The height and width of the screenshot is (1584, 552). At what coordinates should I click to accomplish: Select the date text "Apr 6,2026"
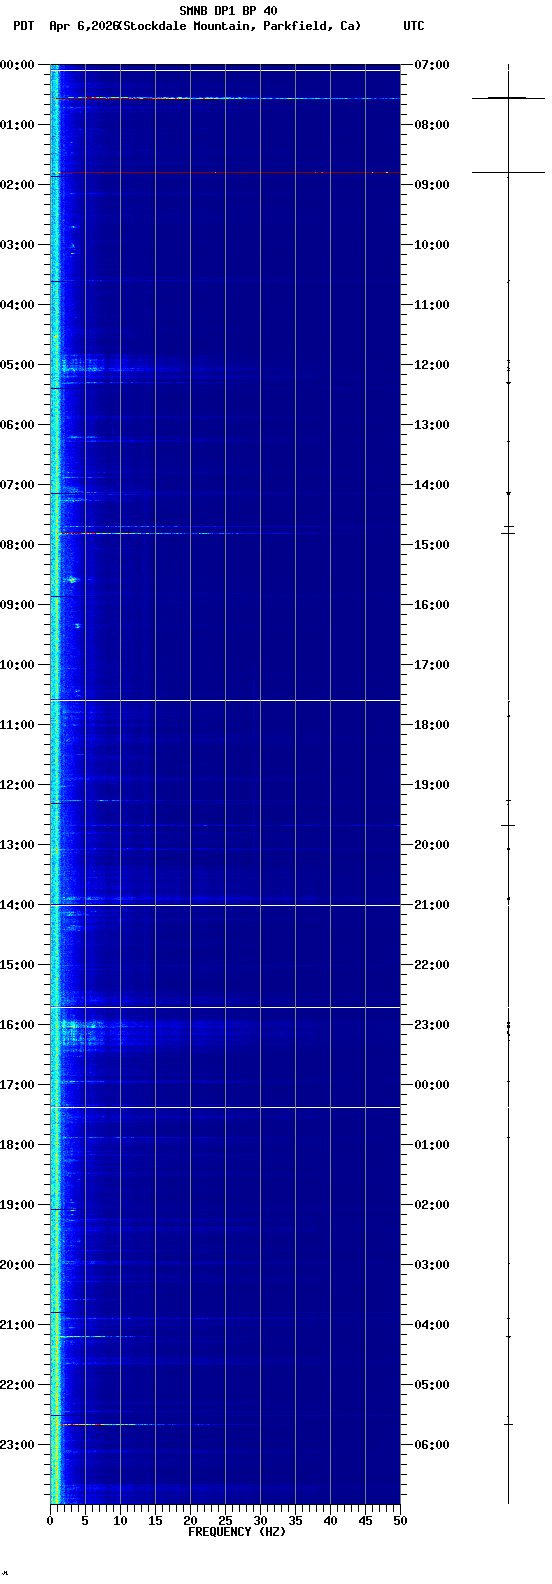83,26
